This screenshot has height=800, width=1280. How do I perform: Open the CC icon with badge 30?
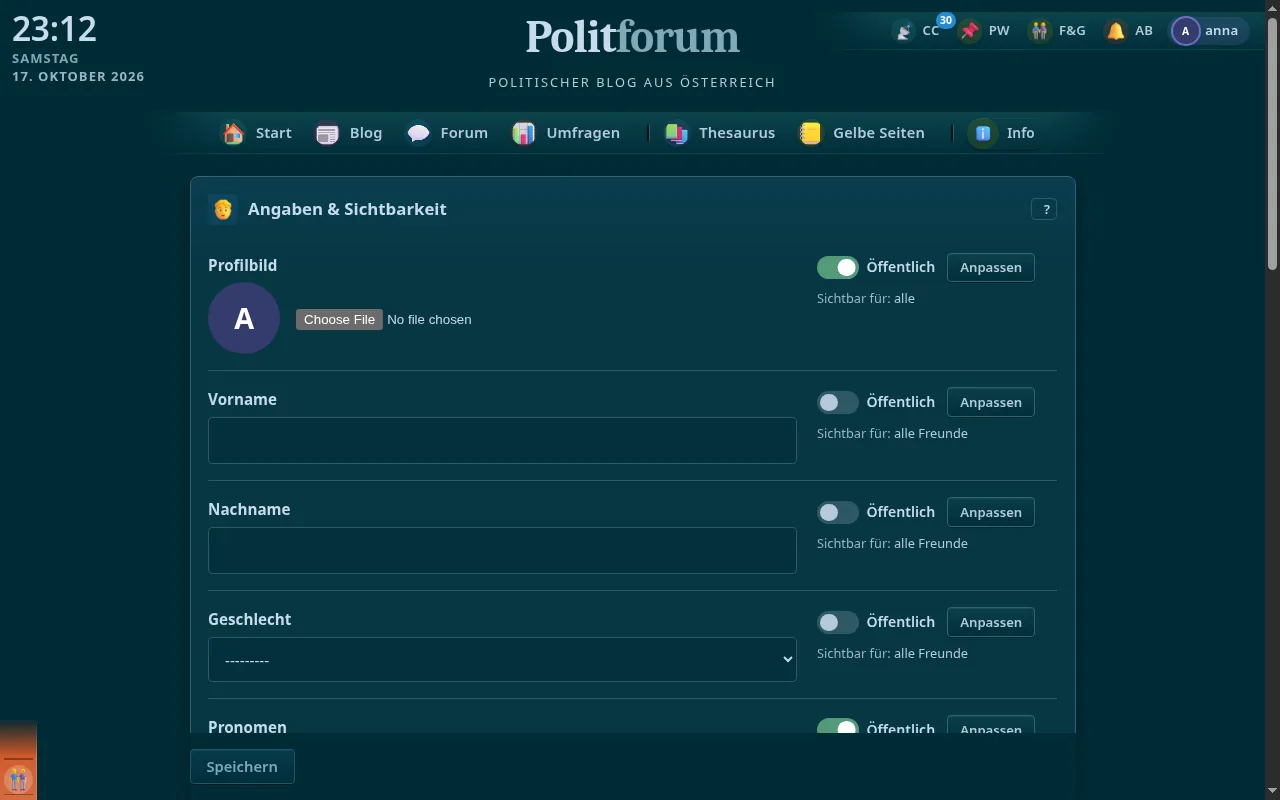(x=904, y=31)
